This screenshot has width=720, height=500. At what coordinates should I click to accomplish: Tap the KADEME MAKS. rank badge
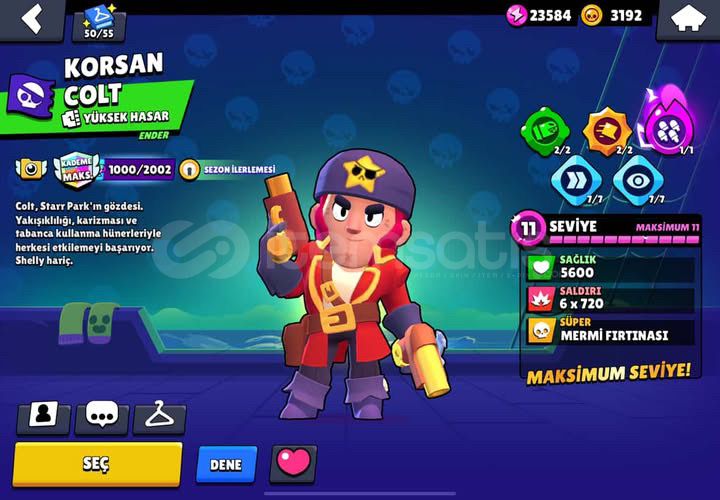76,169
